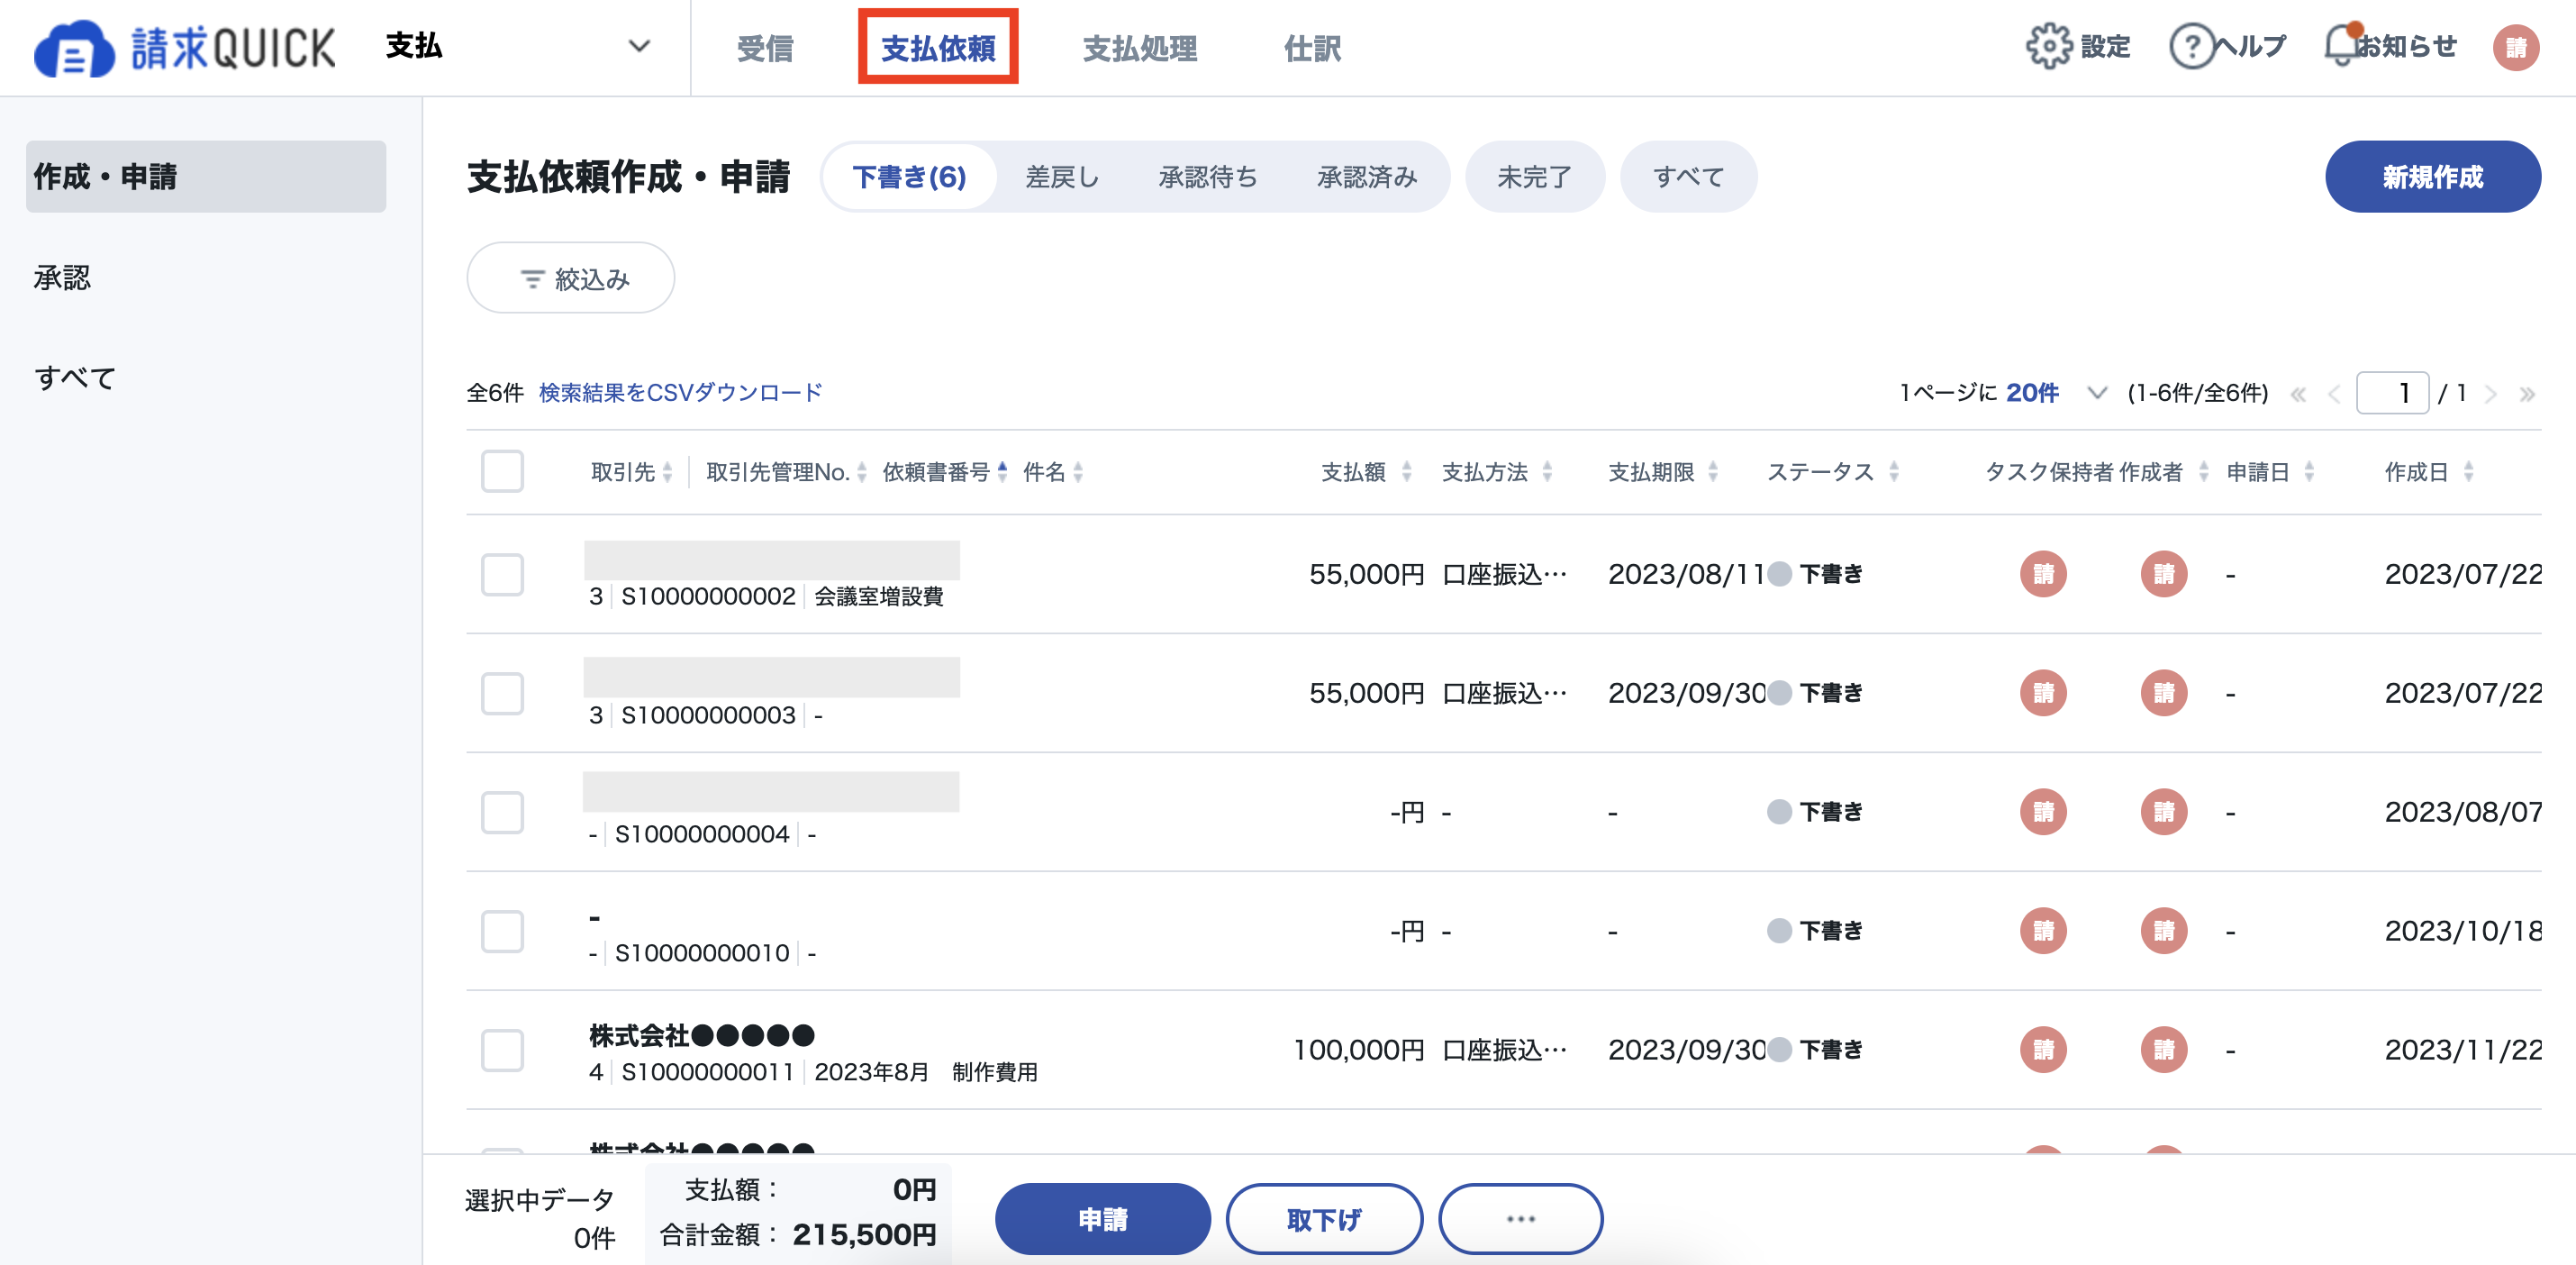Screen dimensions: 2576x1265
Task: Open settings via the gear icon
Action: click(2049, 46)
